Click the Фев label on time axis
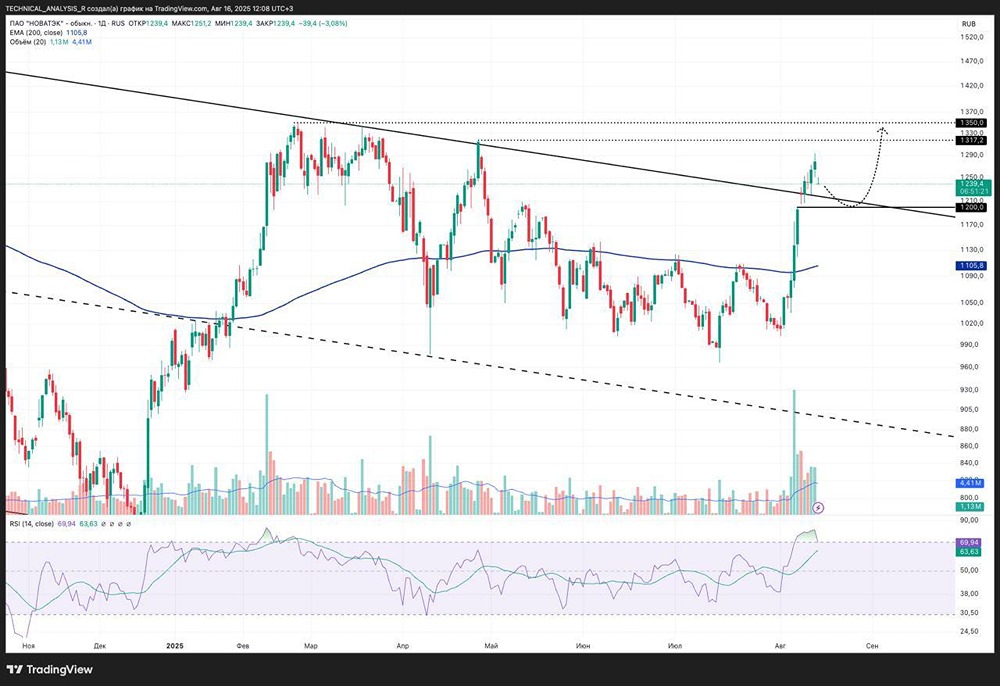 [242, 646]
